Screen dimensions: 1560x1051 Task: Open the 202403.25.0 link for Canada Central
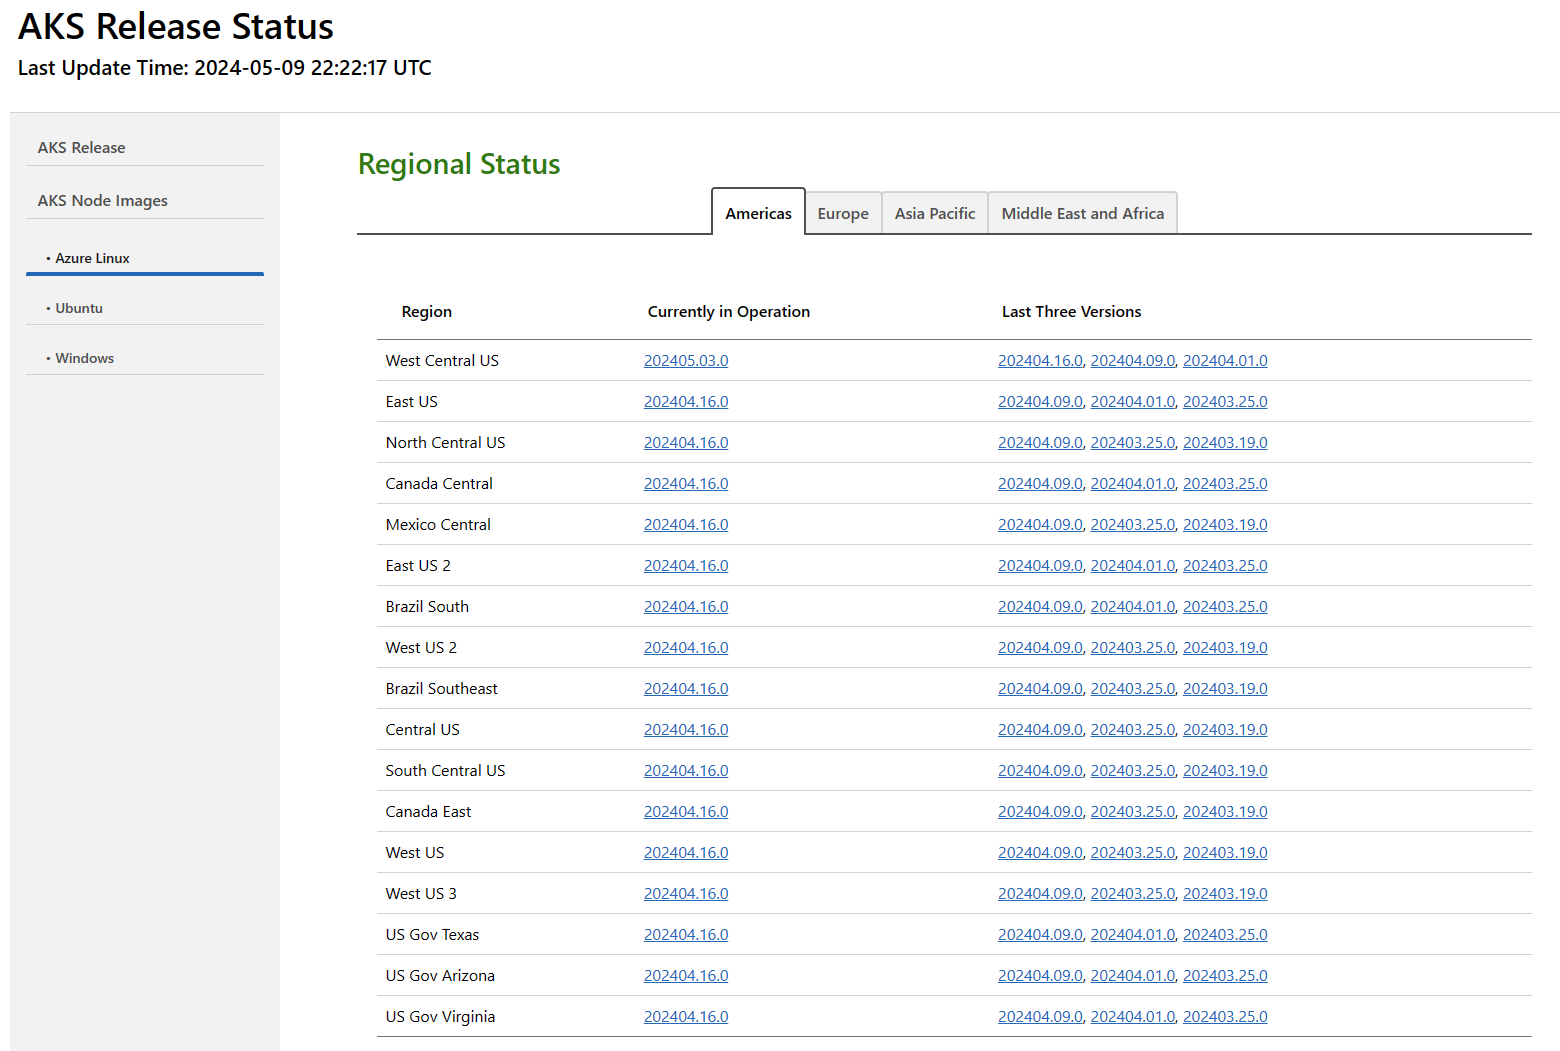point(1225,483)
